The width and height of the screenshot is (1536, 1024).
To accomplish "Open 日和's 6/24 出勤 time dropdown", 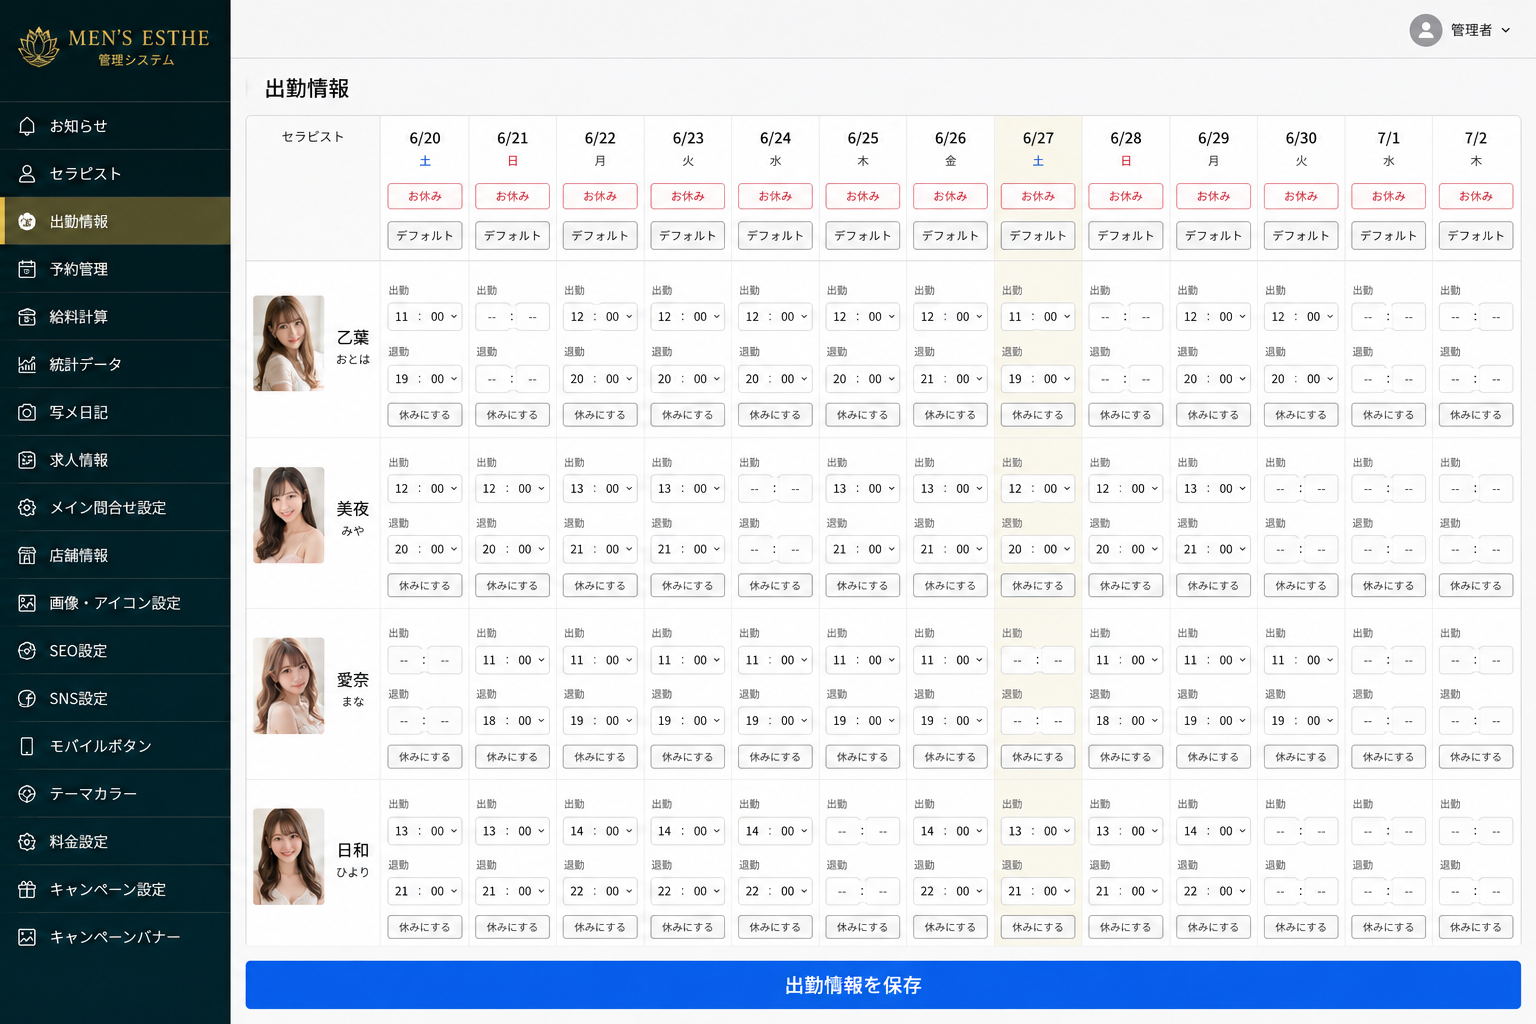I will coord(775,831).
